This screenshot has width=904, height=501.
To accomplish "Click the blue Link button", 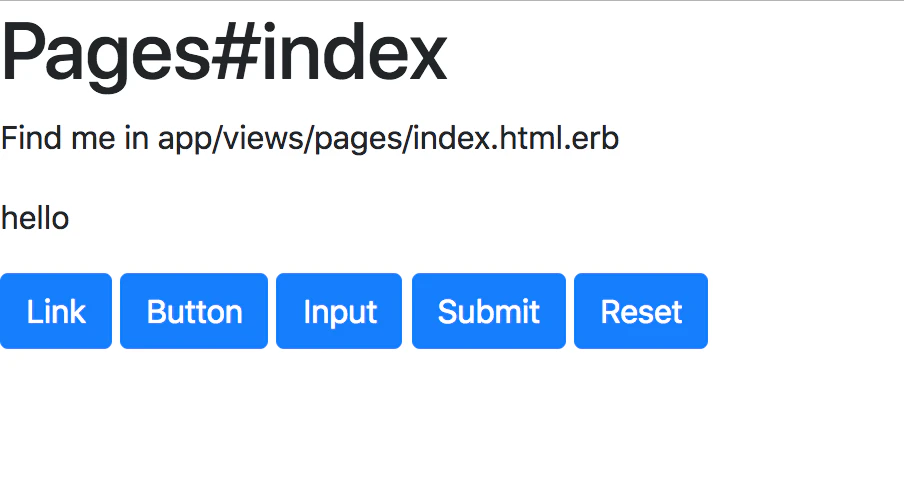I will [x=56, y=311].
